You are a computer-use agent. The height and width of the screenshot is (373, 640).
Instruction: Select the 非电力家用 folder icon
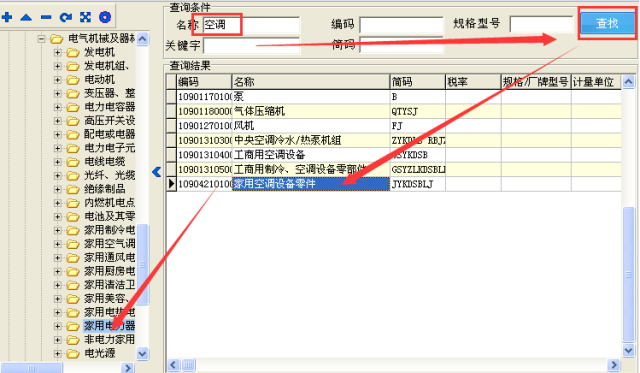pyautogui.click(x=73, y=340)
